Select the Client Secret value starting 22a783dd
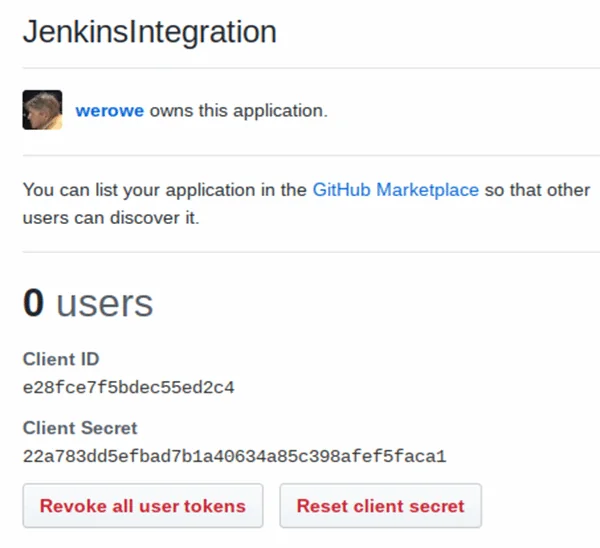 pos(235,456)
